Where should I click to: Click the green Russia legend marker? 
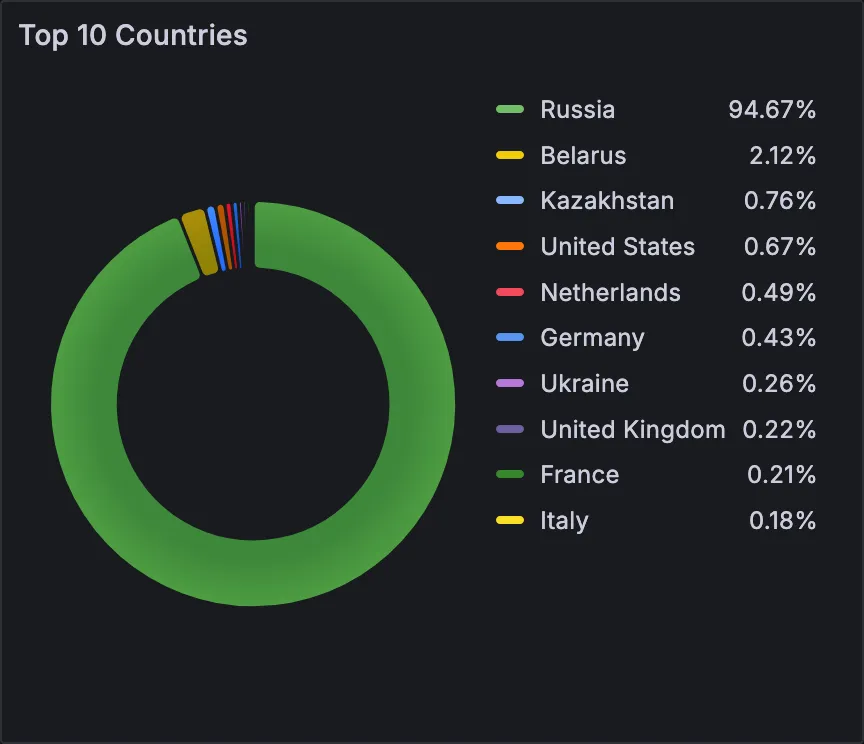[512, 109]
